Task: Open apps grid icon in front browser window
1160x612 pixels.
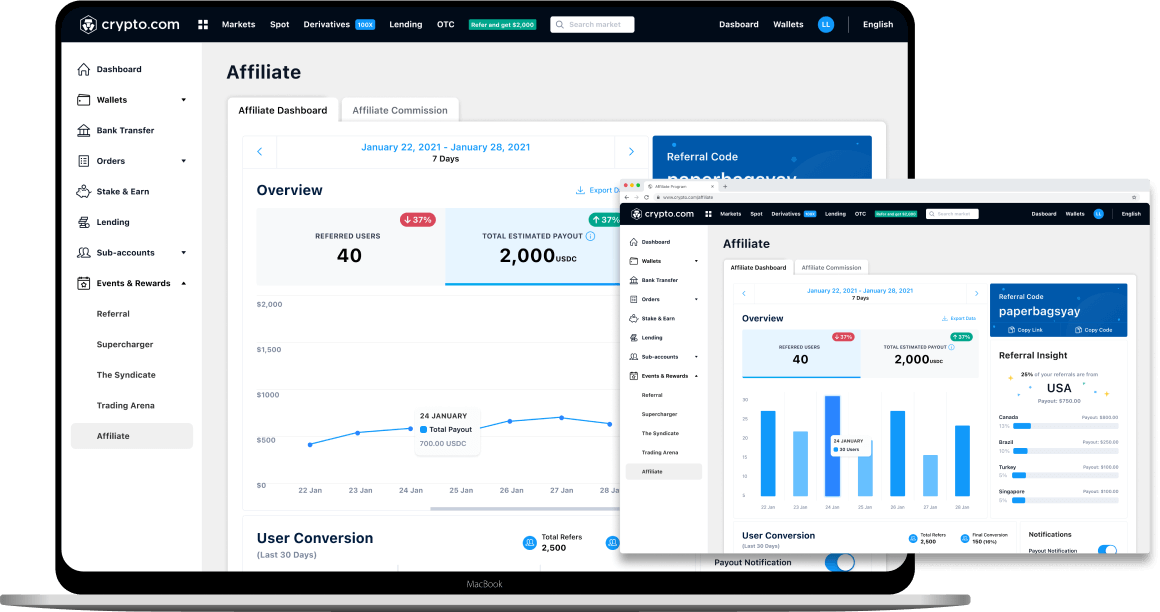Action: 708,214
